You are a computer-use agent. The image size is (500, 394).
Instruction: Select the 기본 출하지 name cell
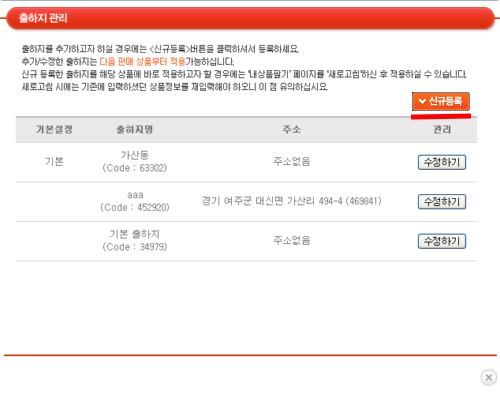(135, 234)
